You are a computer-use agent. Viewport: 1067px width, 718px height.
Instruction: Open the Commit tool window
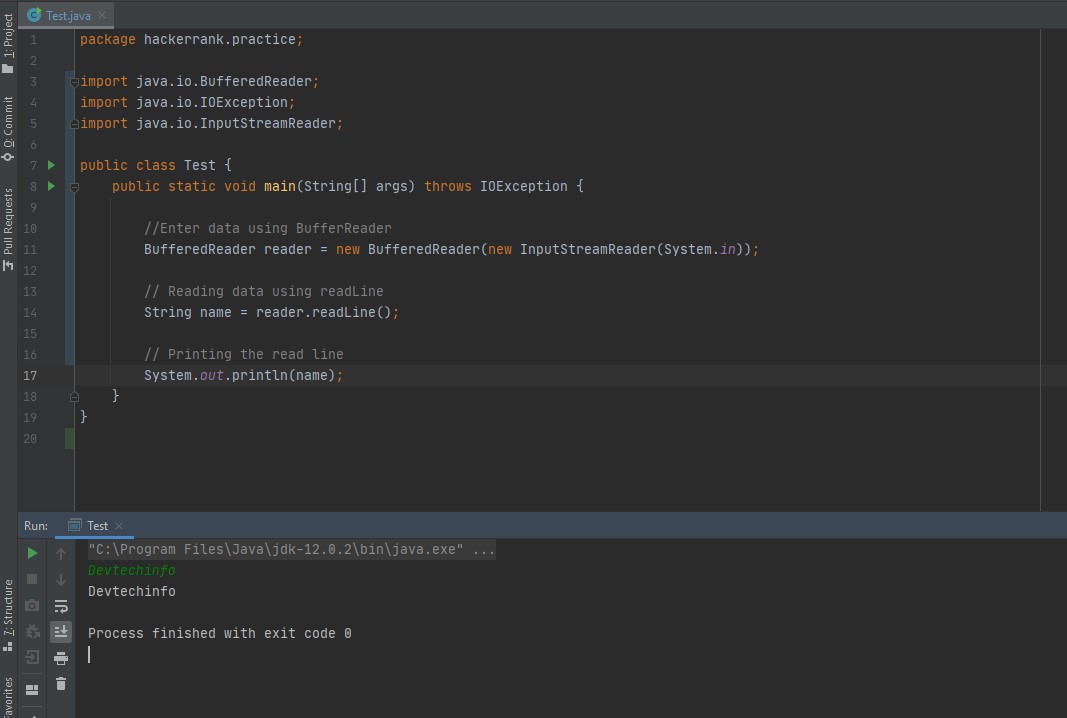coord(7,118)
